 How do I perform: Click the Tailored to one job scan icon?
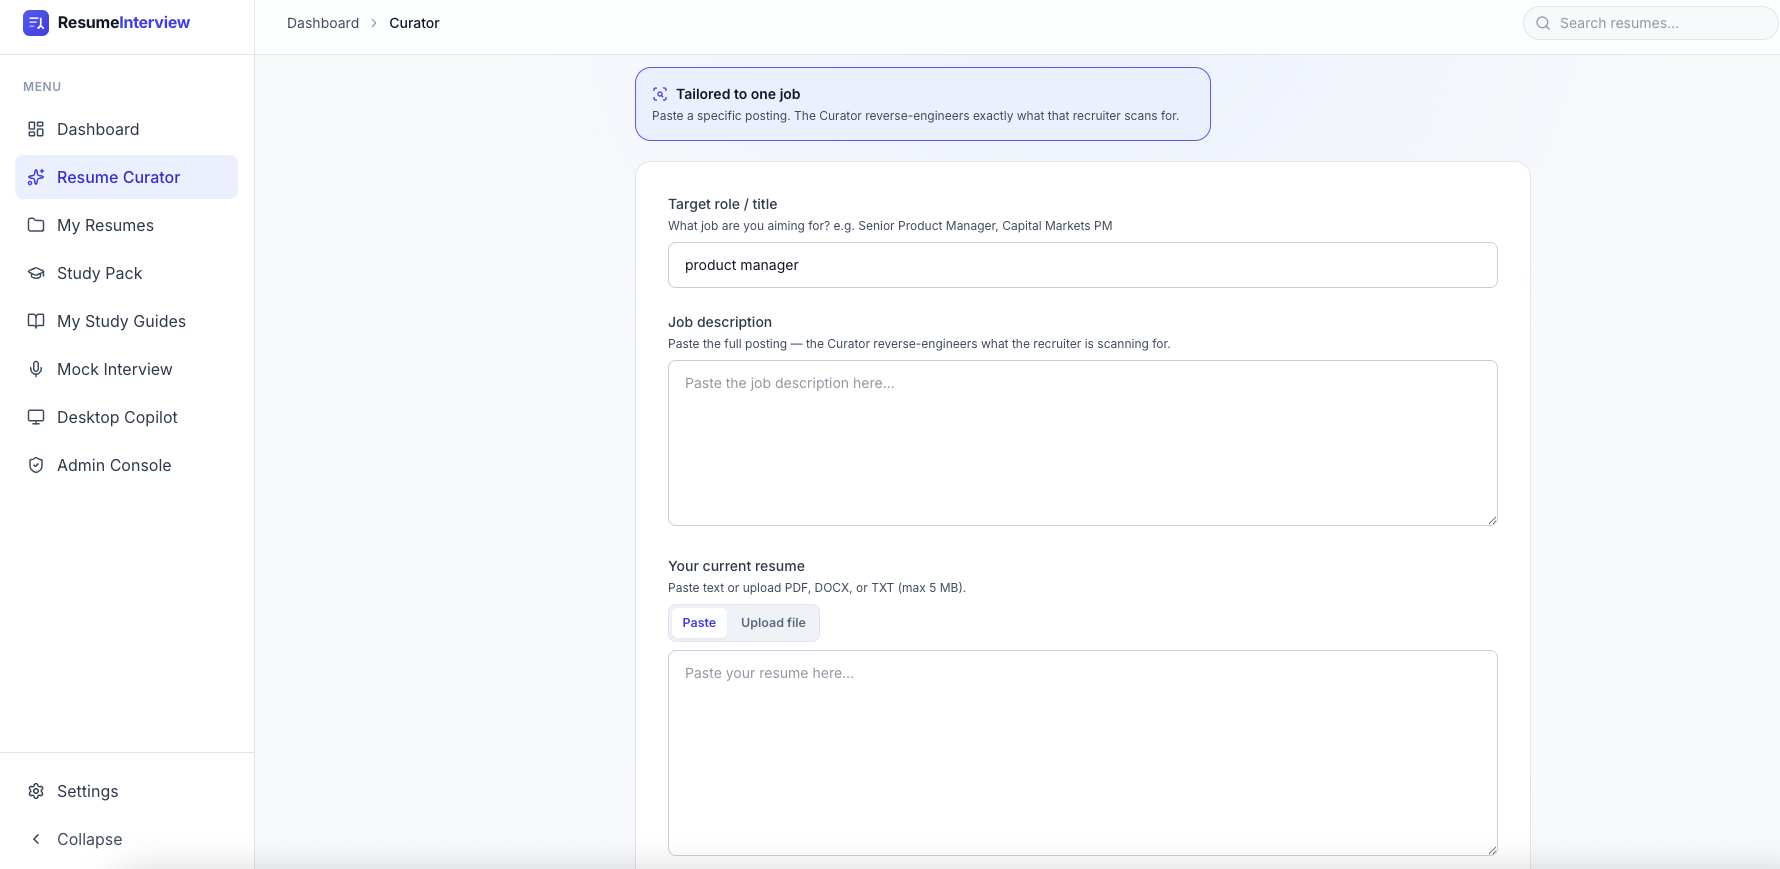click(660, 94)
